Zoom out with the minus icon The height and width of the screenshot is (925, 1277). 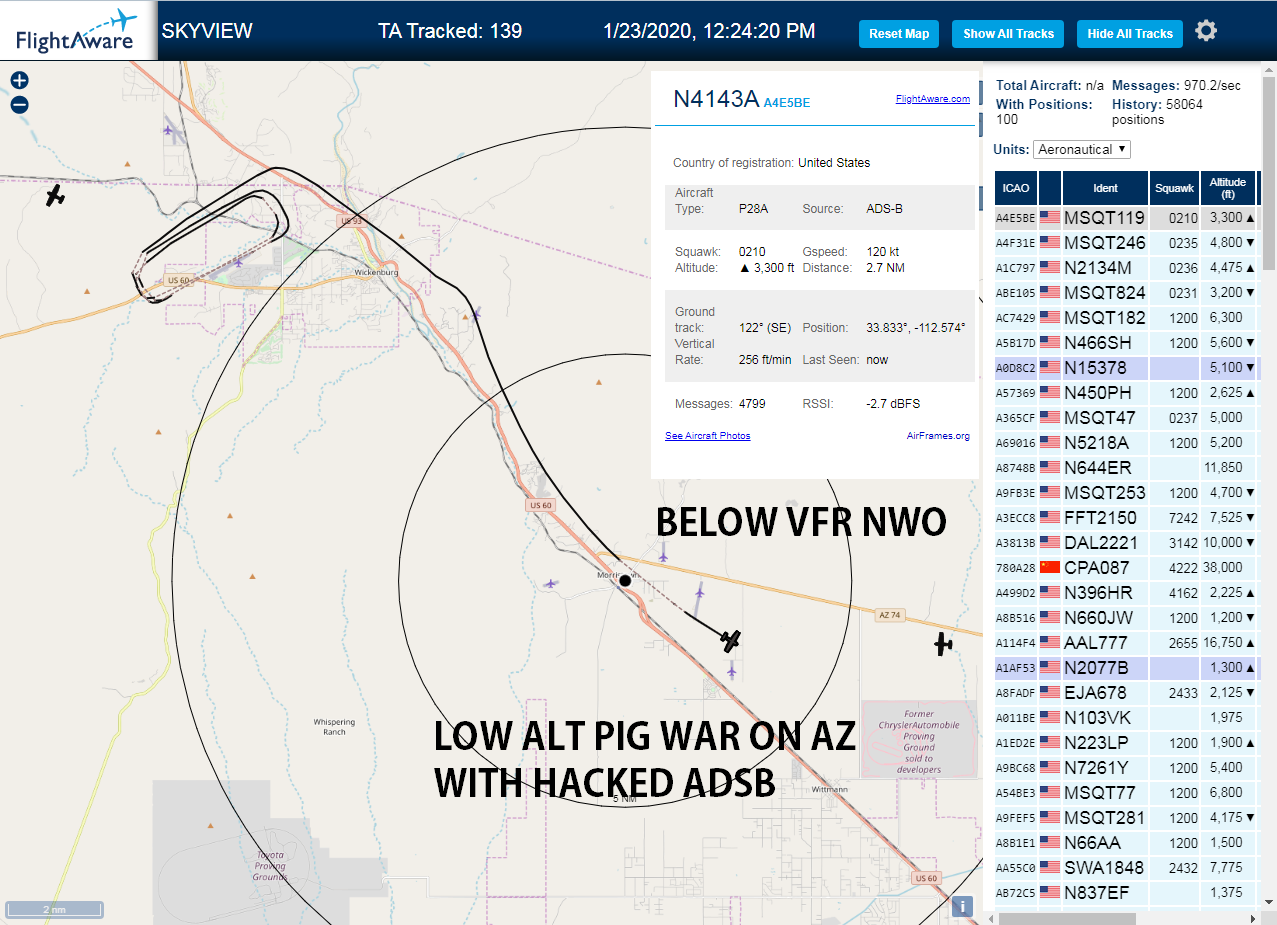click(19, 105)
